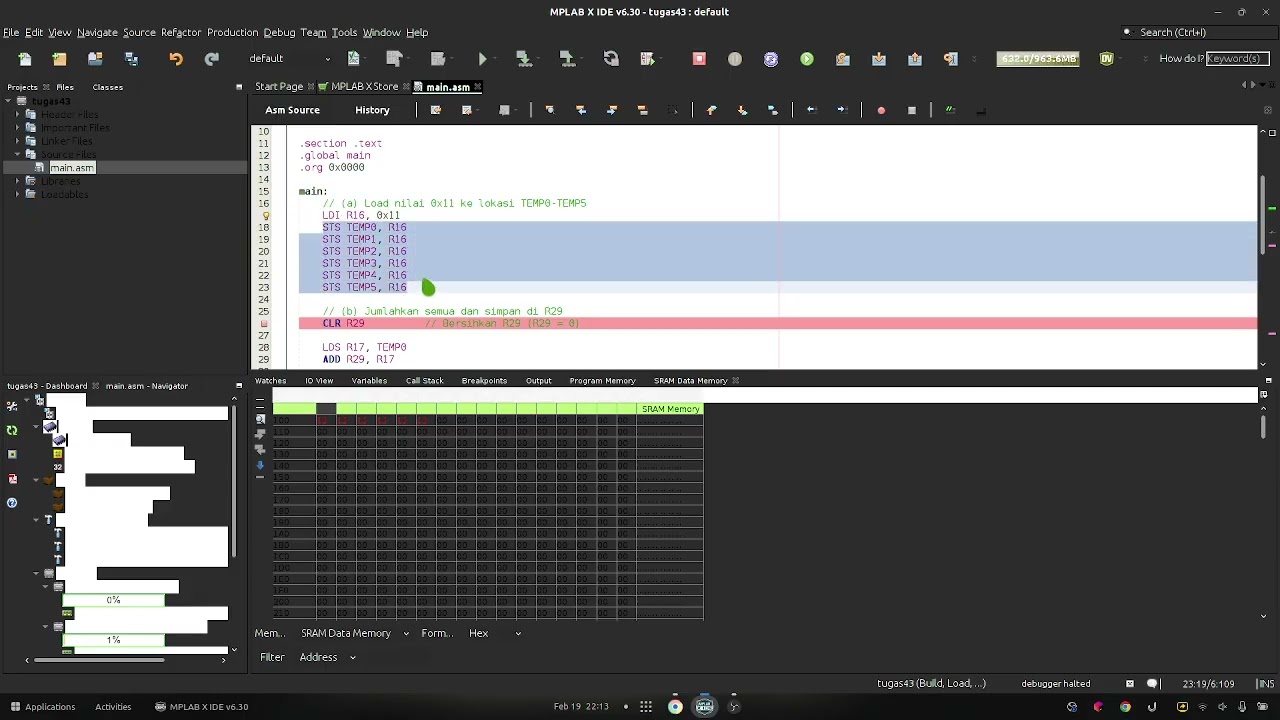Reset the debugger with the purple icon
Viewport: 1280px width, 720px height.
tap(771, 59)
